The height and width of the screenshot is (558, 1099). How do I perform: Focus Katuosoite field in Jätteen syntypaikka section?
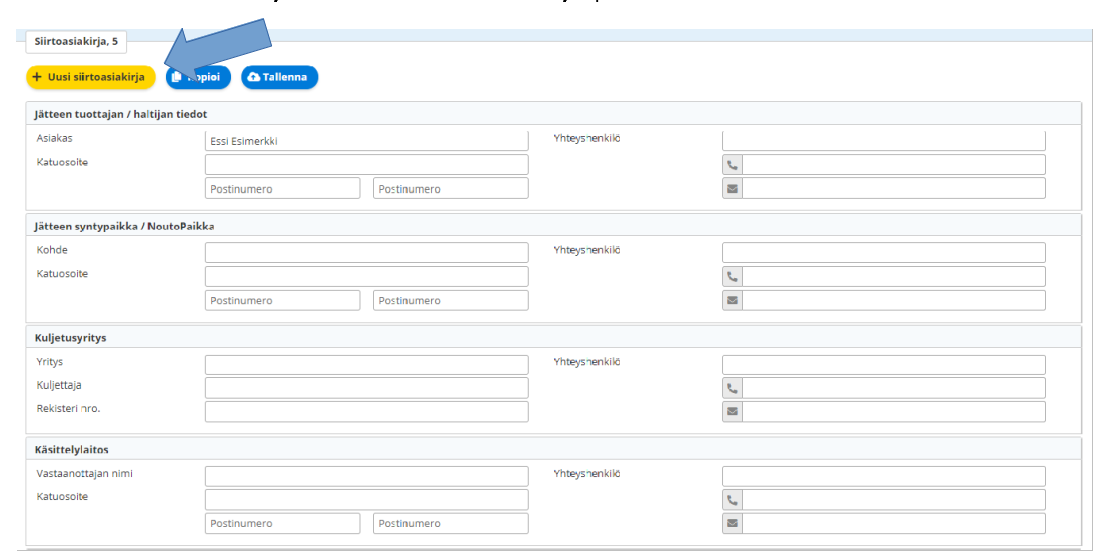367,276
